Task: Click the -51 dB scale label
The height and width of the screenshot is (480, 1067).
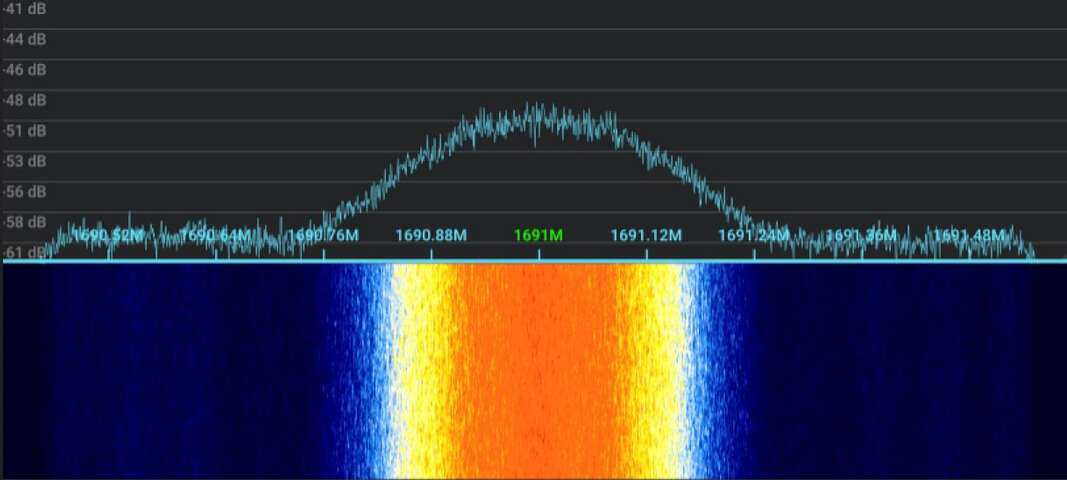Action: click(25, 131)
